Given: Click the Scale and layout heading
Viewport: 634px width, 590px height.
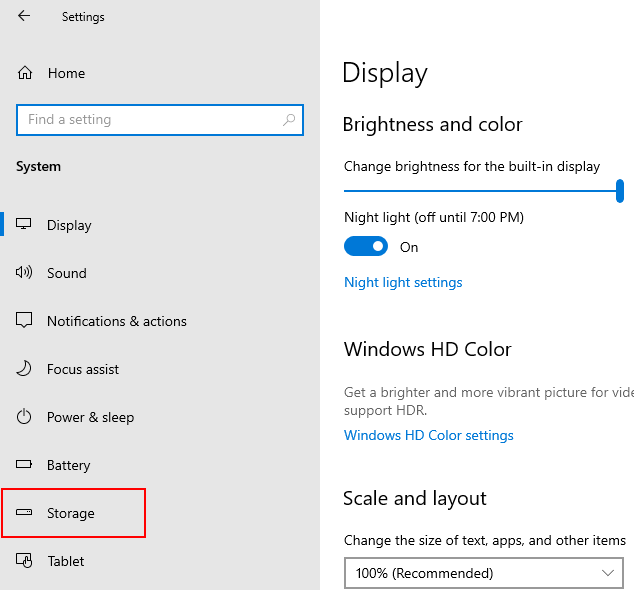Looking at the screenshot, I should [415, 498].
